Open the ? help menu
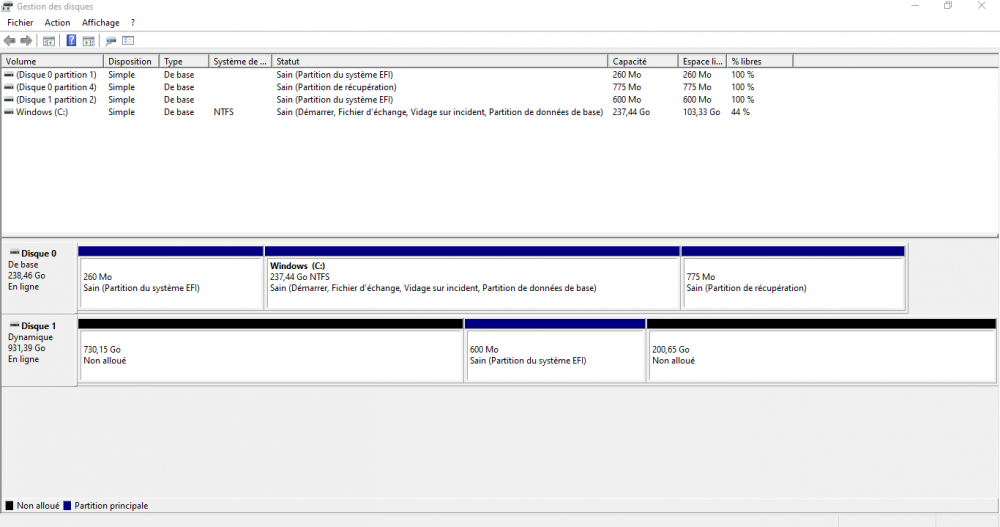The image size is (1000, 527). (133, 22)
